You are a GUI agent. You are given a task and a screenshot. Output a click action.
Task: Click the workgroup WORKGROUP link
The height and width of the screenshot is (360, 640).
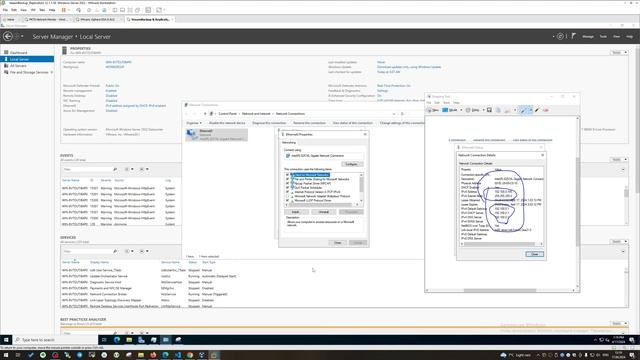point(115,67)
